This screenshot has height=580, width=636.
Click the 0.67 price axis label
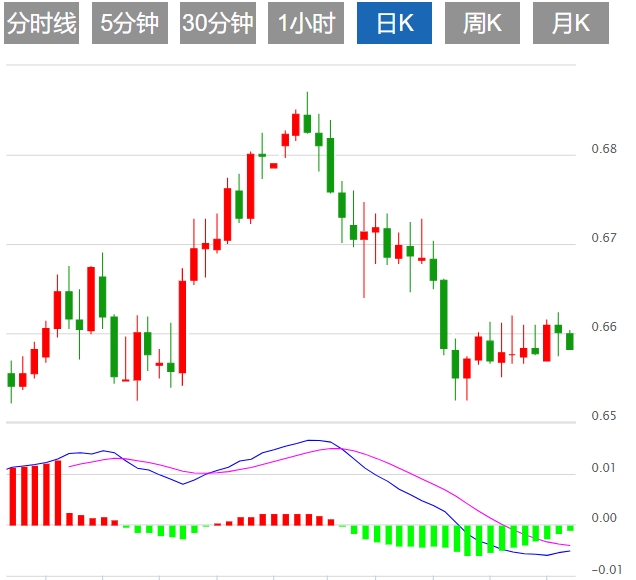(x=604, y=238)
